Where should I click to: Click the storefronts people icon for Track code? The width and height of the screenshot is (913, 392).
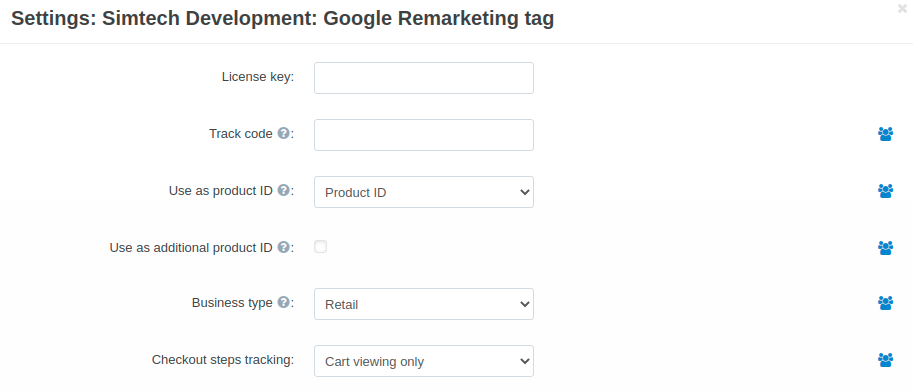(885, 134)
